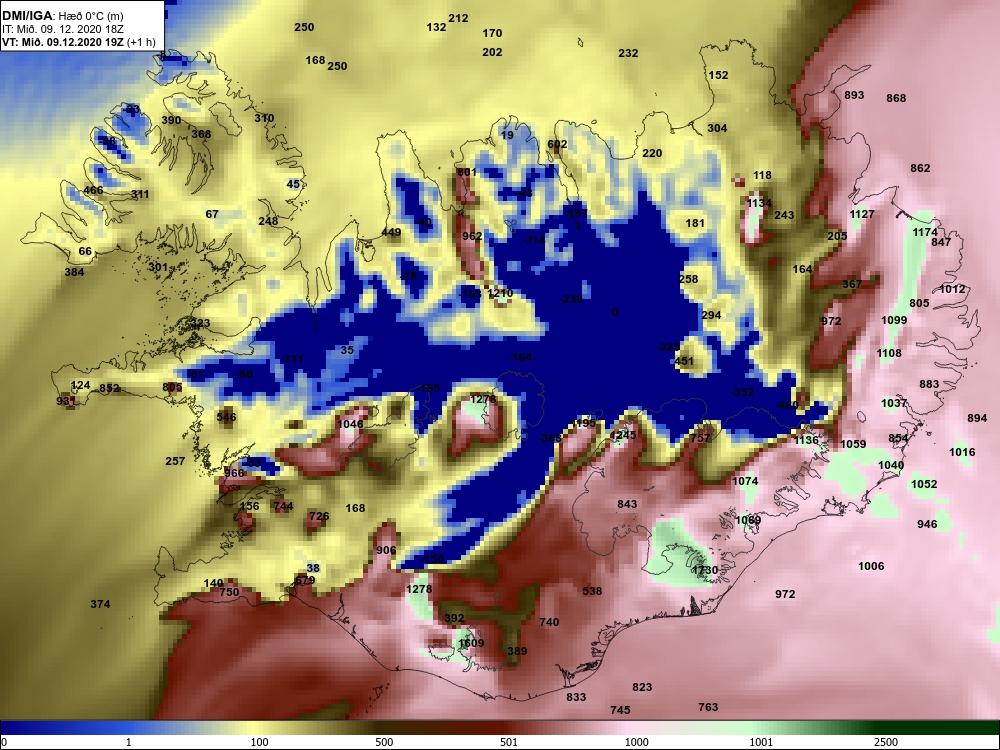Click the map value '1210'
Screen dimensions: 1000x750
(x=500, y=293)
